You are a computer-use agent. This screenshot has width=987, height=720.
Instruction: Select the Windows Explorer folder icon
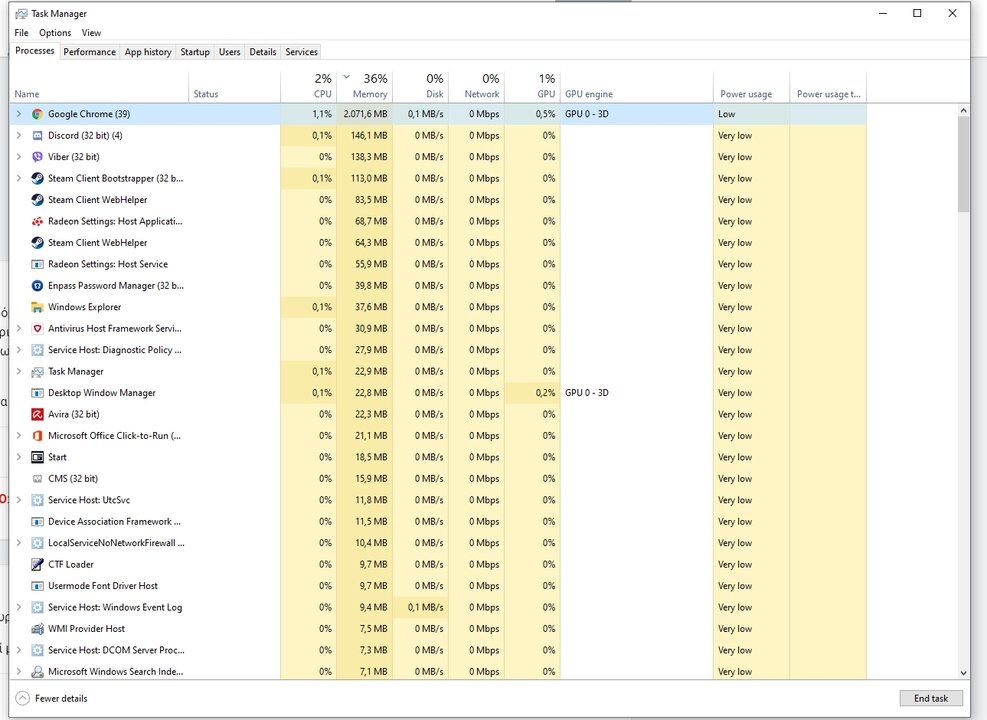[37, 307]
